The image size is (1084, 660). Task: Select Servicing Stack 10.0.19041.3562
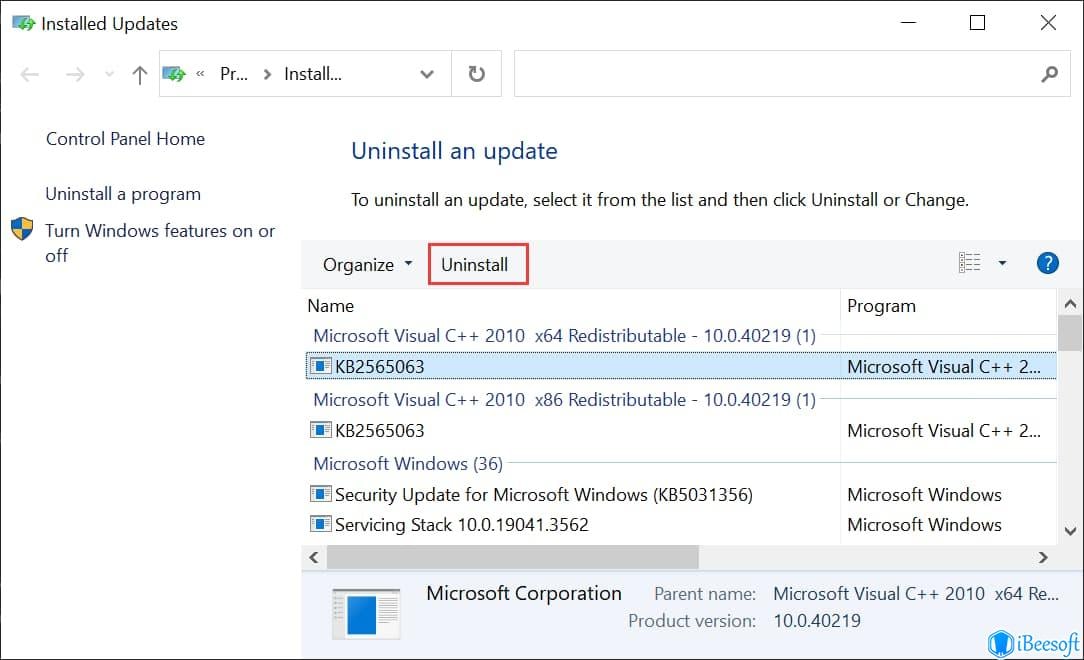462,525
